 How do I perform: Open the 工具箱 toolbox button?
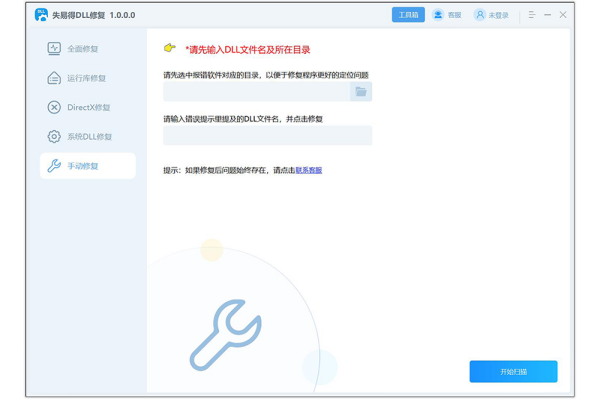point(408,15)
